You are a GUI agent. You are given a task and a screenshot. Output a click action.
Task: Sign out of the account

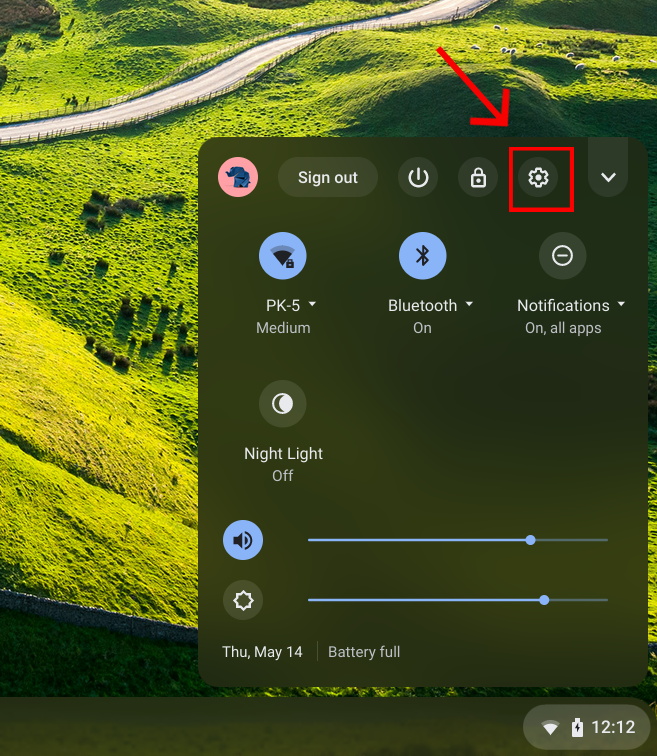click(328, 177)
